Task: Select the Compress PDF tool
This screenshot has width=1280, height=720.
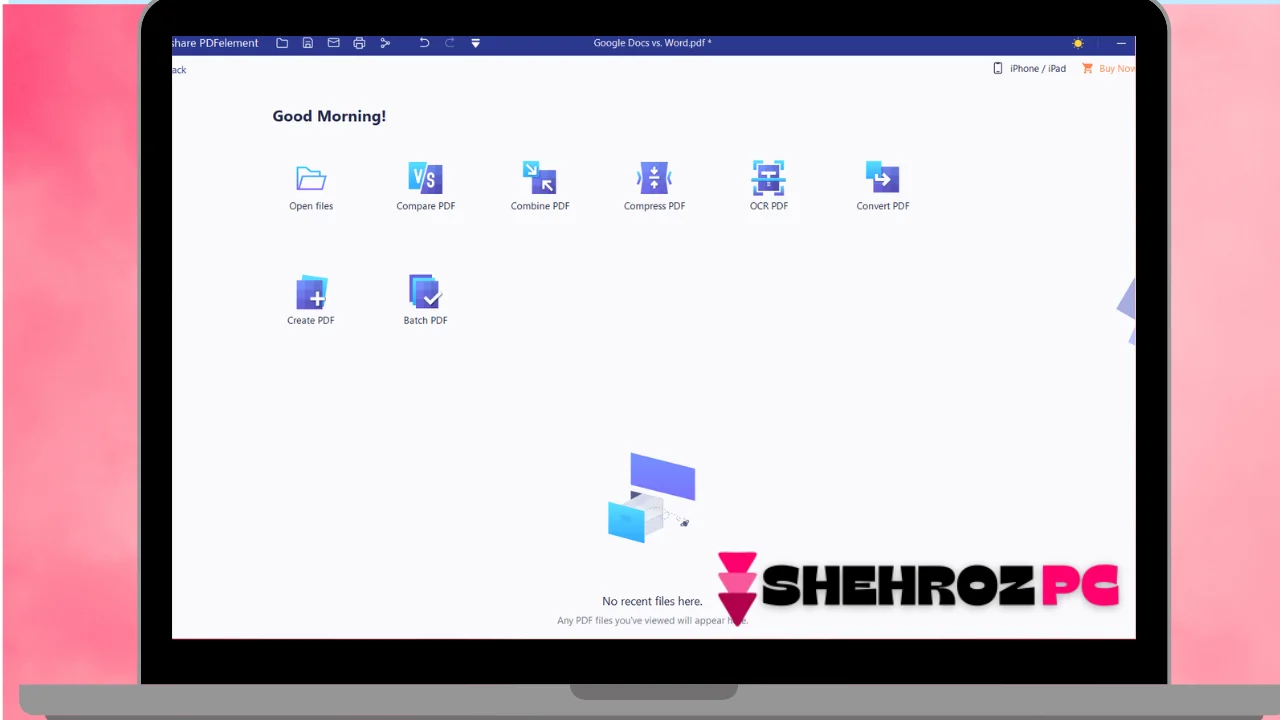Action: click(654, 187)
